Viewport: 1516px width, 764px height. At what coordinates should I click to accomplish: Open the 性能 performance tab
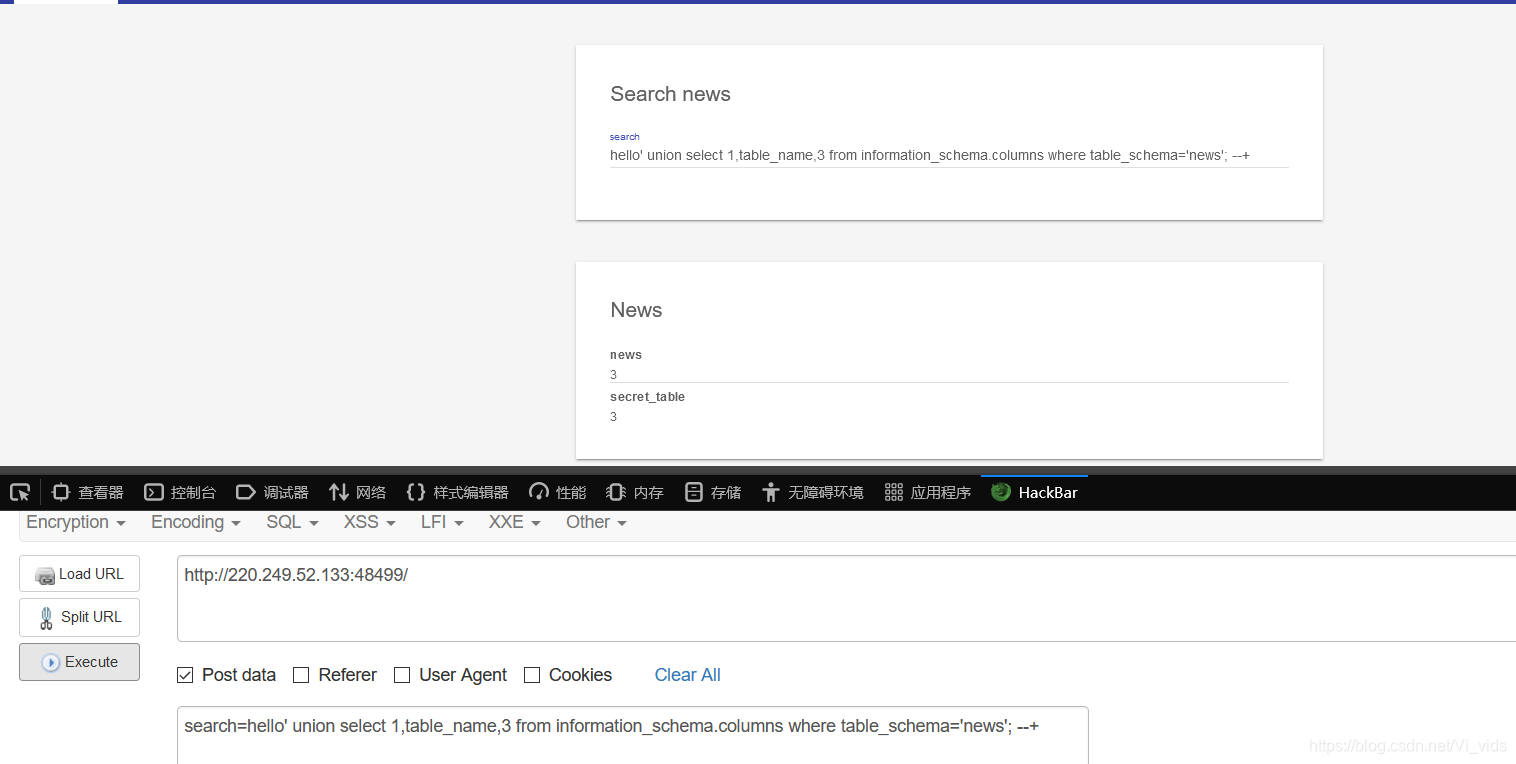pos(557,492)
